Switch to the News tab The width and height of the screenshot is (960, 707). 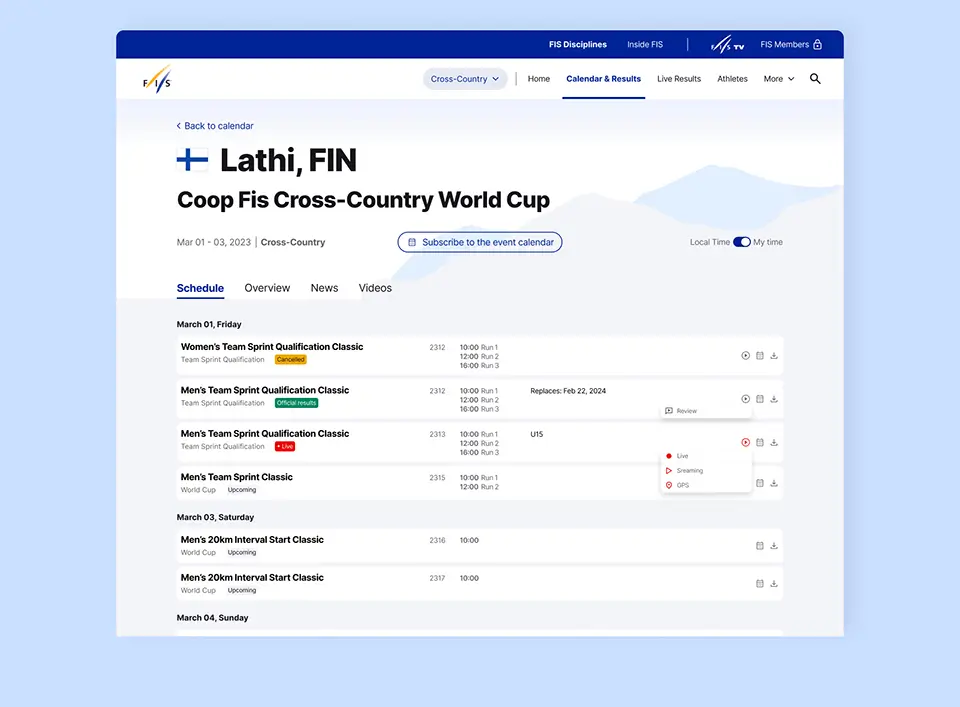point(324,288)
